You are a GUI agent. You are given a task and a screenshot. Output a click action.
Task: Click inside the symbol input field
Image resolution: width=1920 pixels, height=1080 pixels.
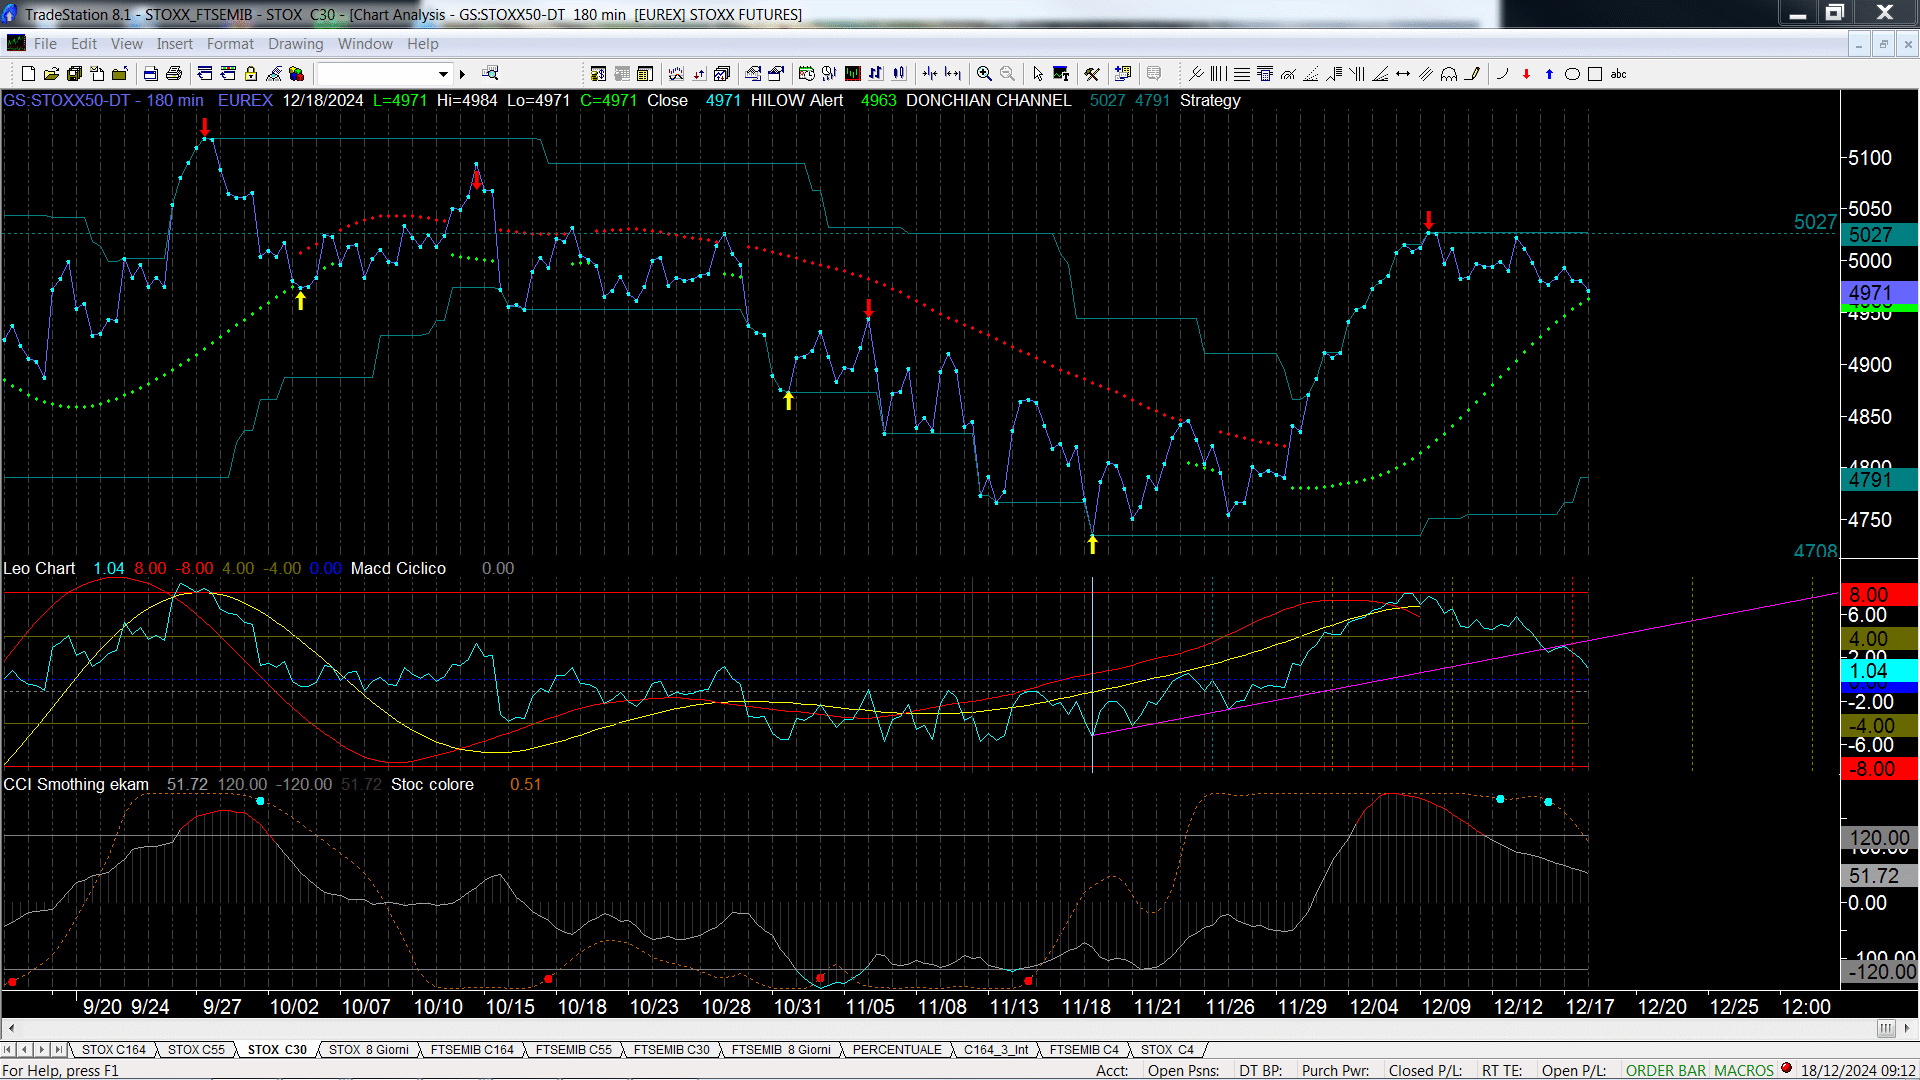[x=376, y=74]
